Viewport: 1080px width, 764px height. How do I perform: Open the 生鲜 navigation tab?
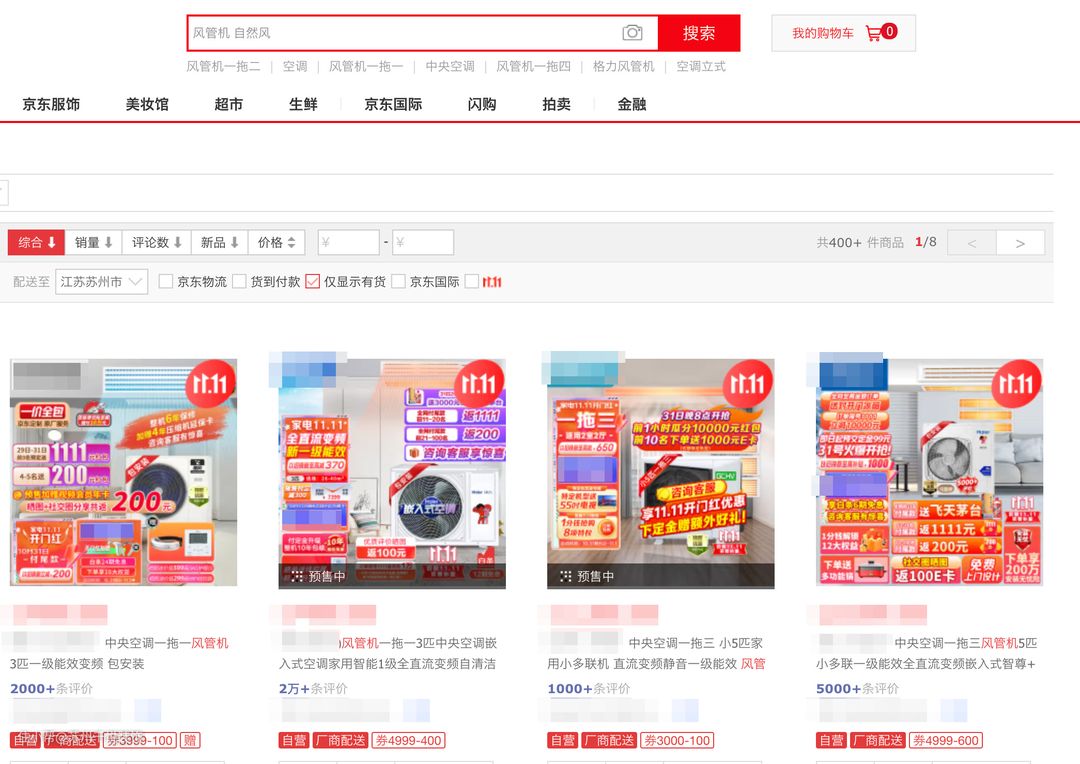pyautogui.click(x=303, y=104)
